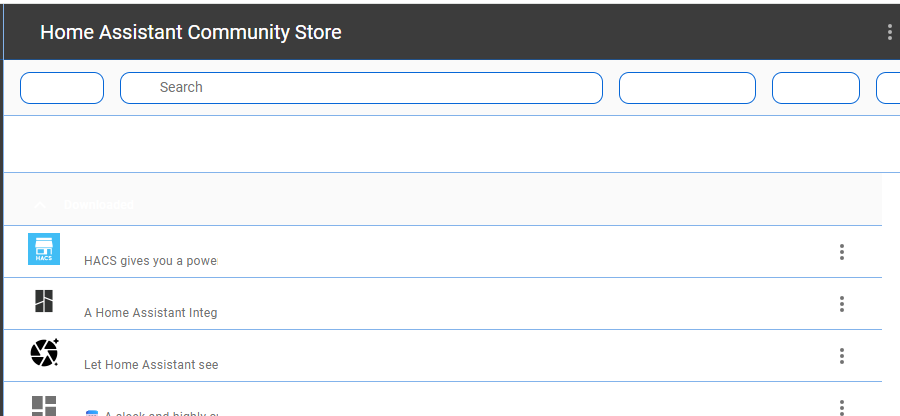900x416 pixels.
Task: Click the HACS store logo icon
Action: tap(44, 249)
